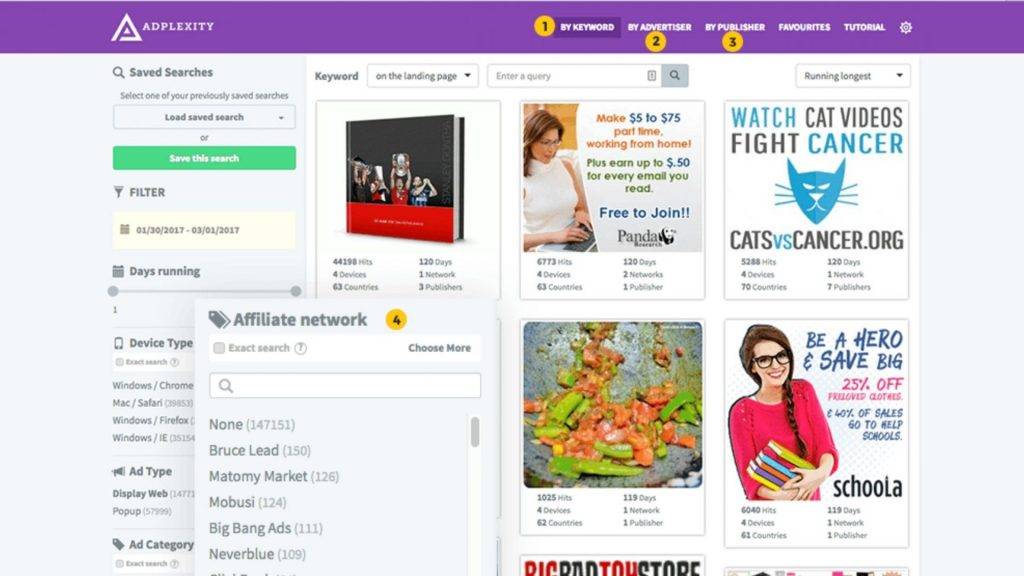This screenshot has width=1024, height=576.
Task: Click the Ad Type megaphone icon
Action: [118, 471]
